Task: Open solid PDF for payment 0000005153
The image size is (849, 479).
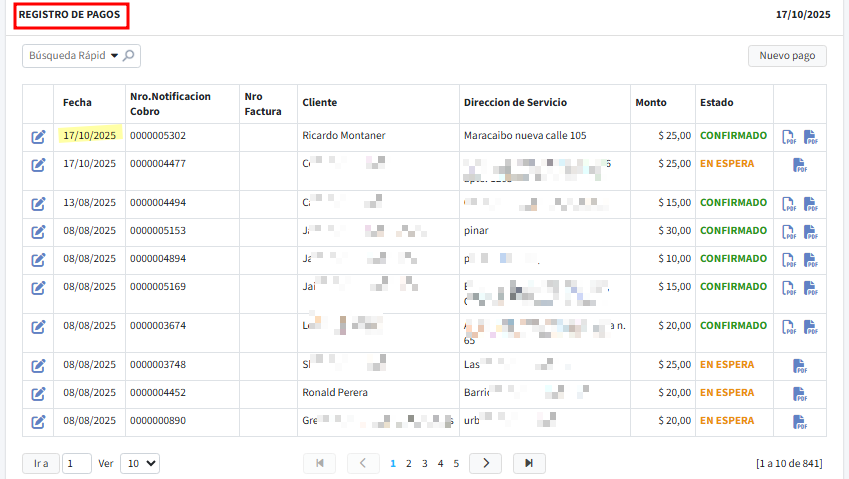Action: pyautogui.click(x=810, y=232)
